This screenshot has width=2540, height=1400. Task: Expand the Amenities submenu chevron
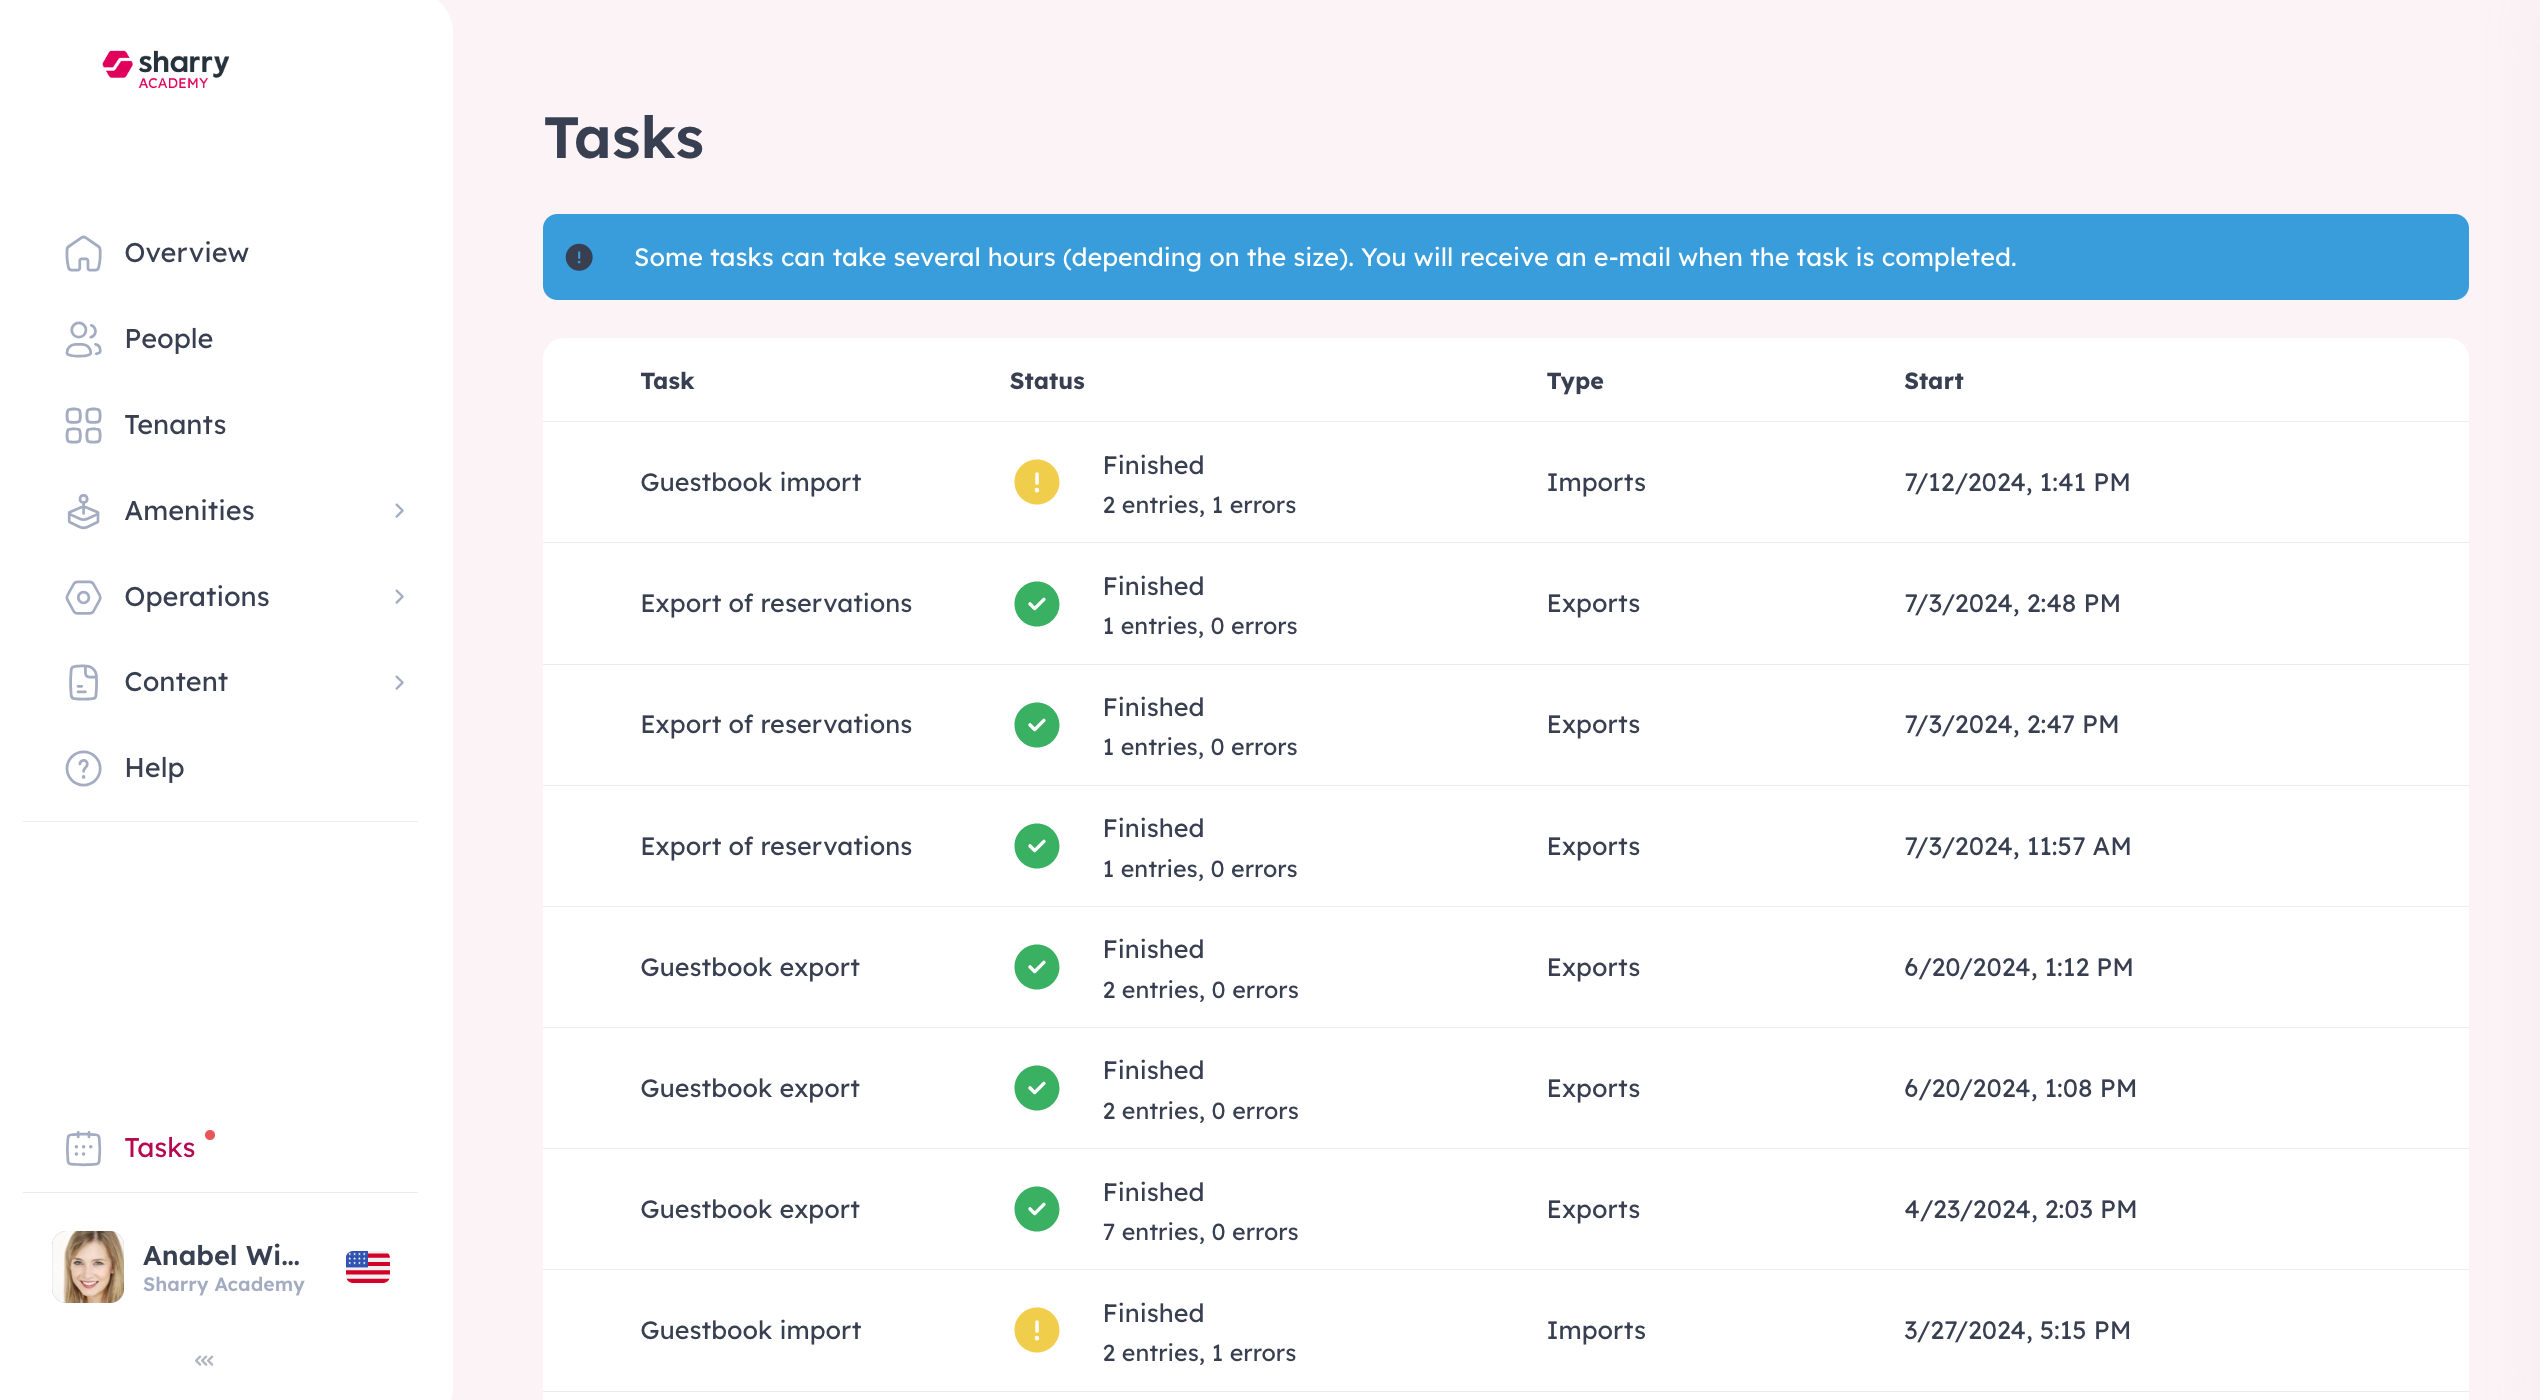[x=399, y=511]
